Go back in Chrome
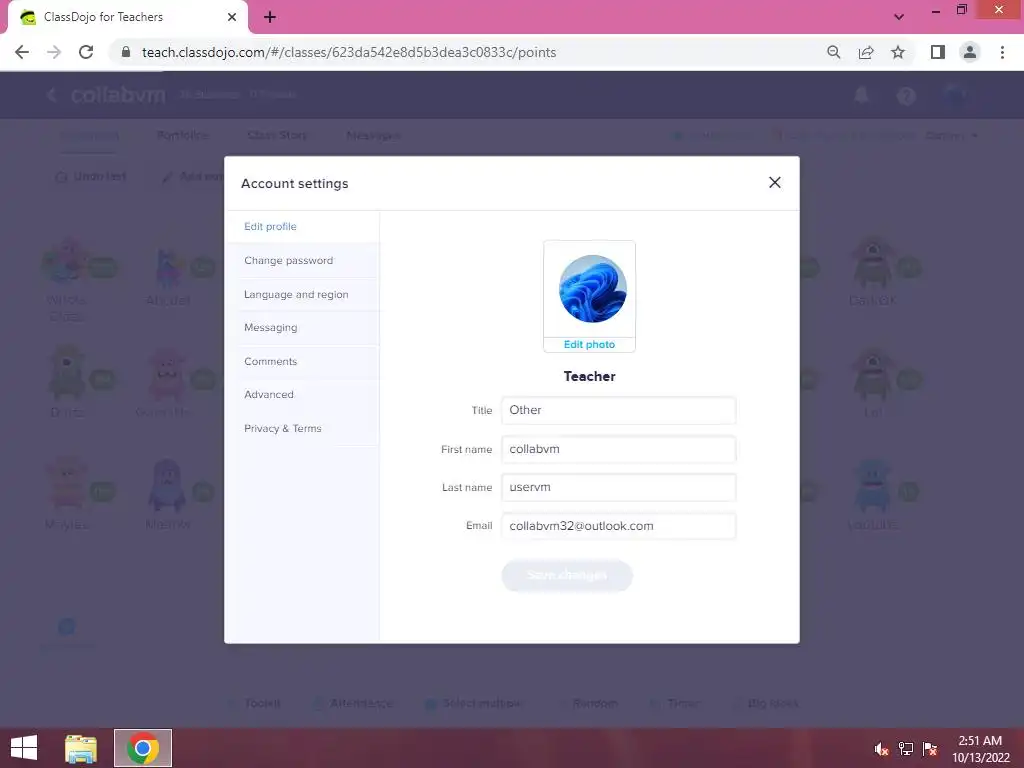Viewport: 1024px width, 768px height. pos(22,52)
